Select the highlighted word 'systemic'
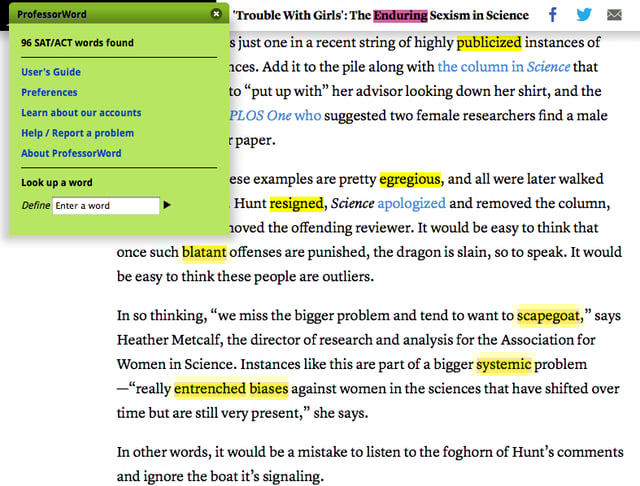The image size is (640, 486). click(504, 364)
